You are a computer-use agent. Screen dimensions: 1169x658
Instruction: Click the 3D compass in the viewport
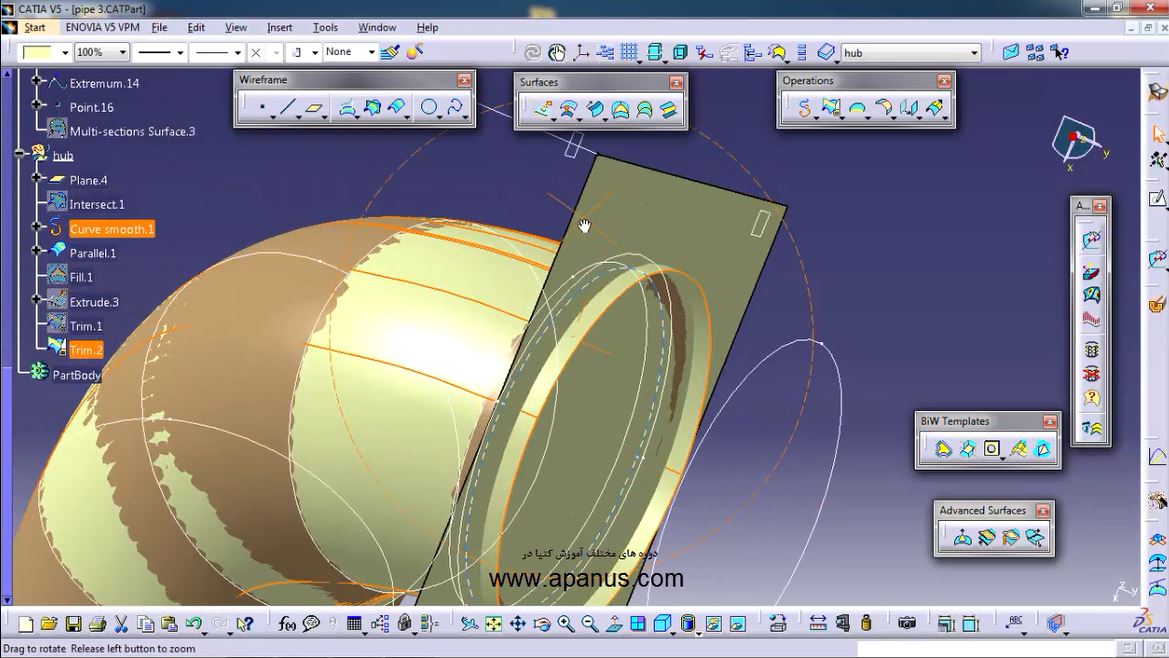pos(1077,142)
